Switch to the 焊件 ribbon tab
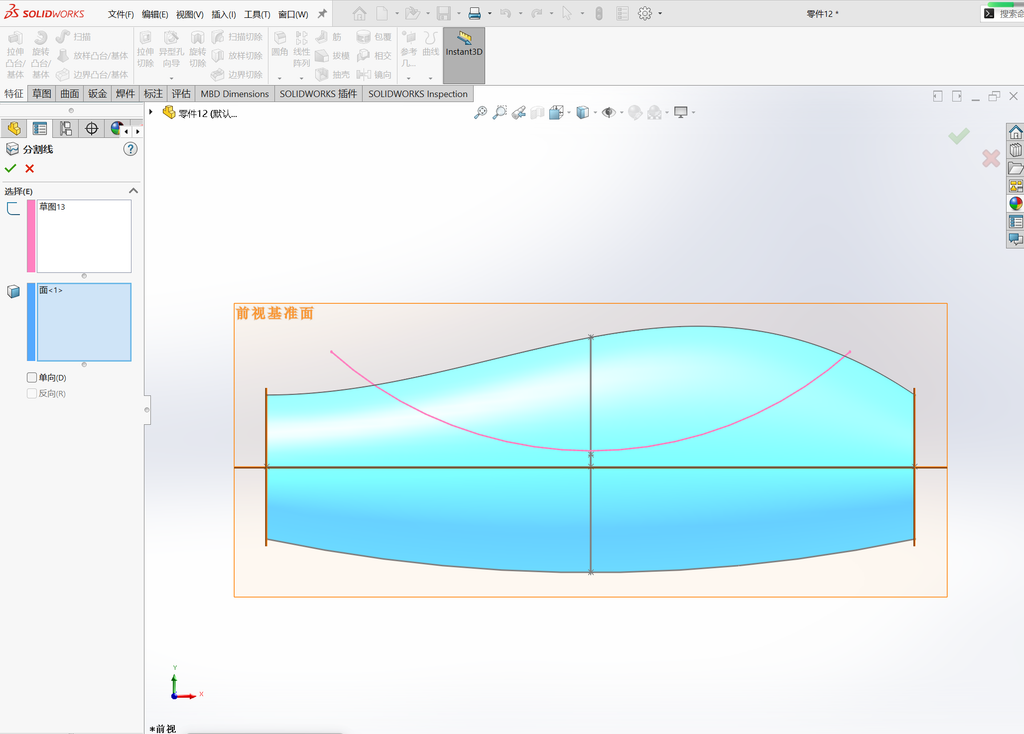 125,93
